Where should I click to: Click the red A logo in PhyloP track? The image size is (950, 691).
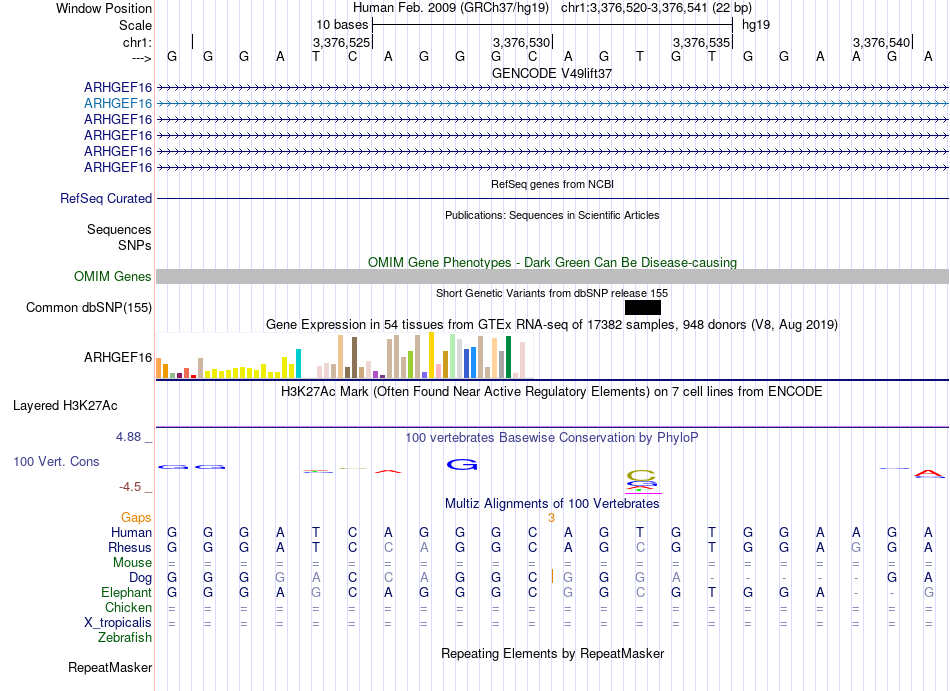pos(929,473)
